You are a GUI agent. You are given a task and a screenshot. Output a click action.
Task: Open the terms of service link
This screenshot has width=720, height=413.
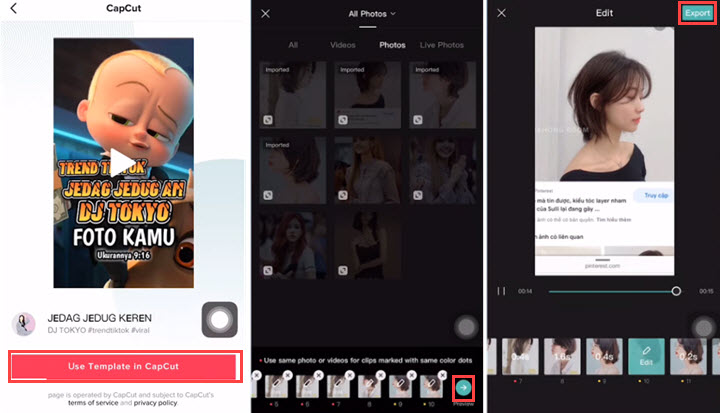[x=93, y=403]
